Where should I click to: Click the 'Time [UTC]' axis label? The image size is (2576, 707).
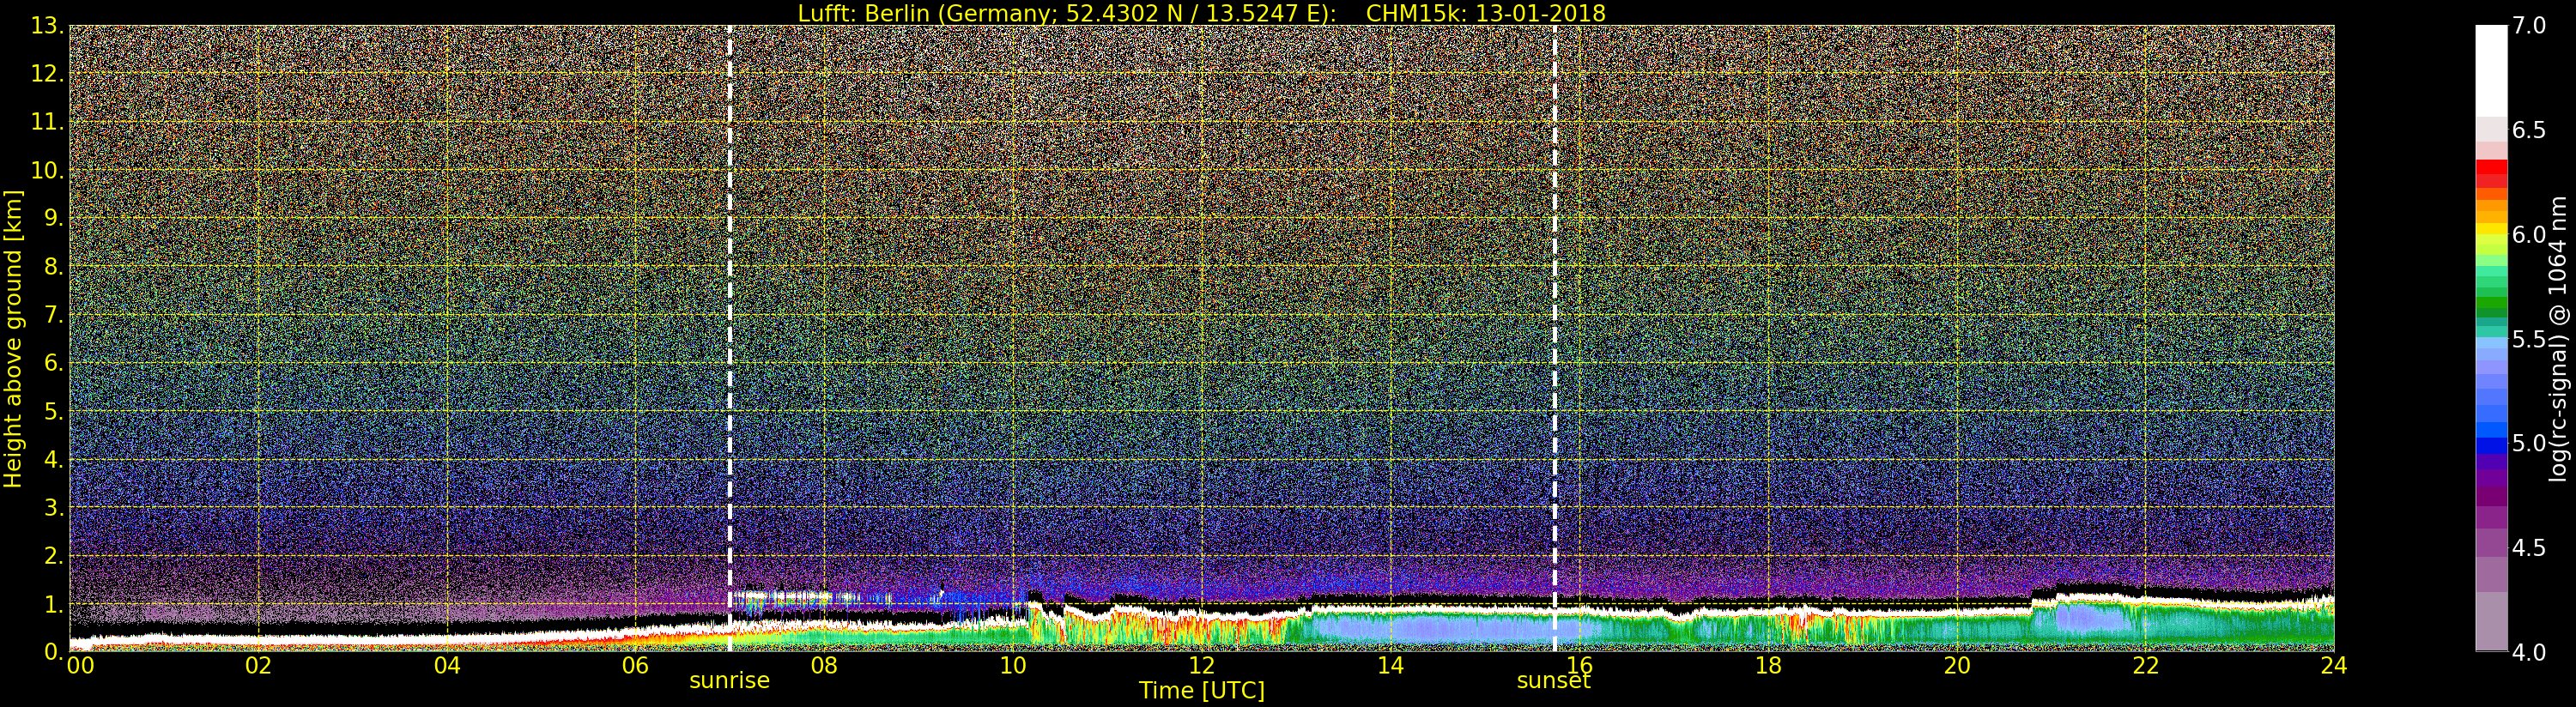(1201, 691)
